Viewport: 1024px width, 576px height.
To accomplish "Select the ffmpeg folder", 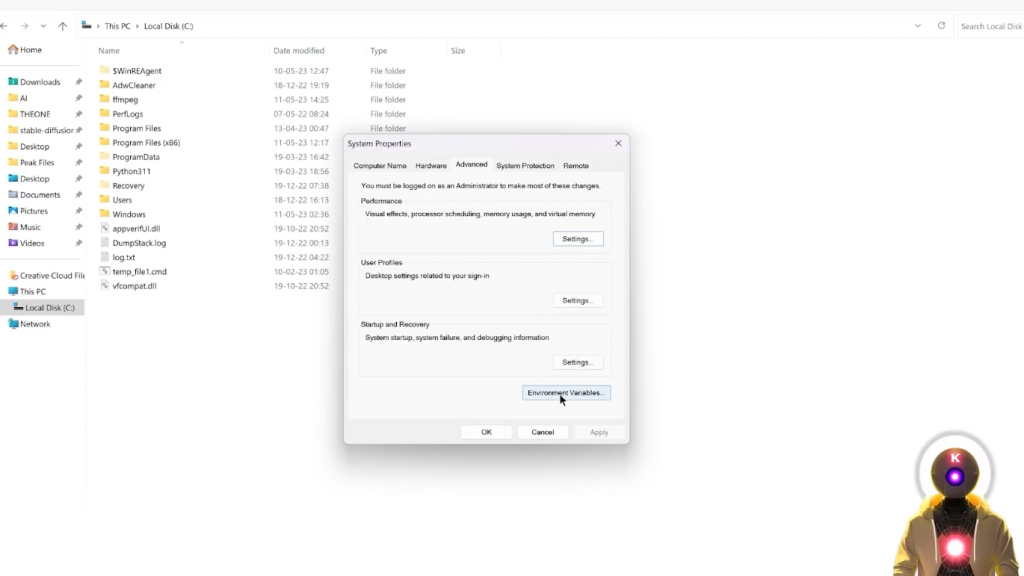I will [x=125, y=99].
